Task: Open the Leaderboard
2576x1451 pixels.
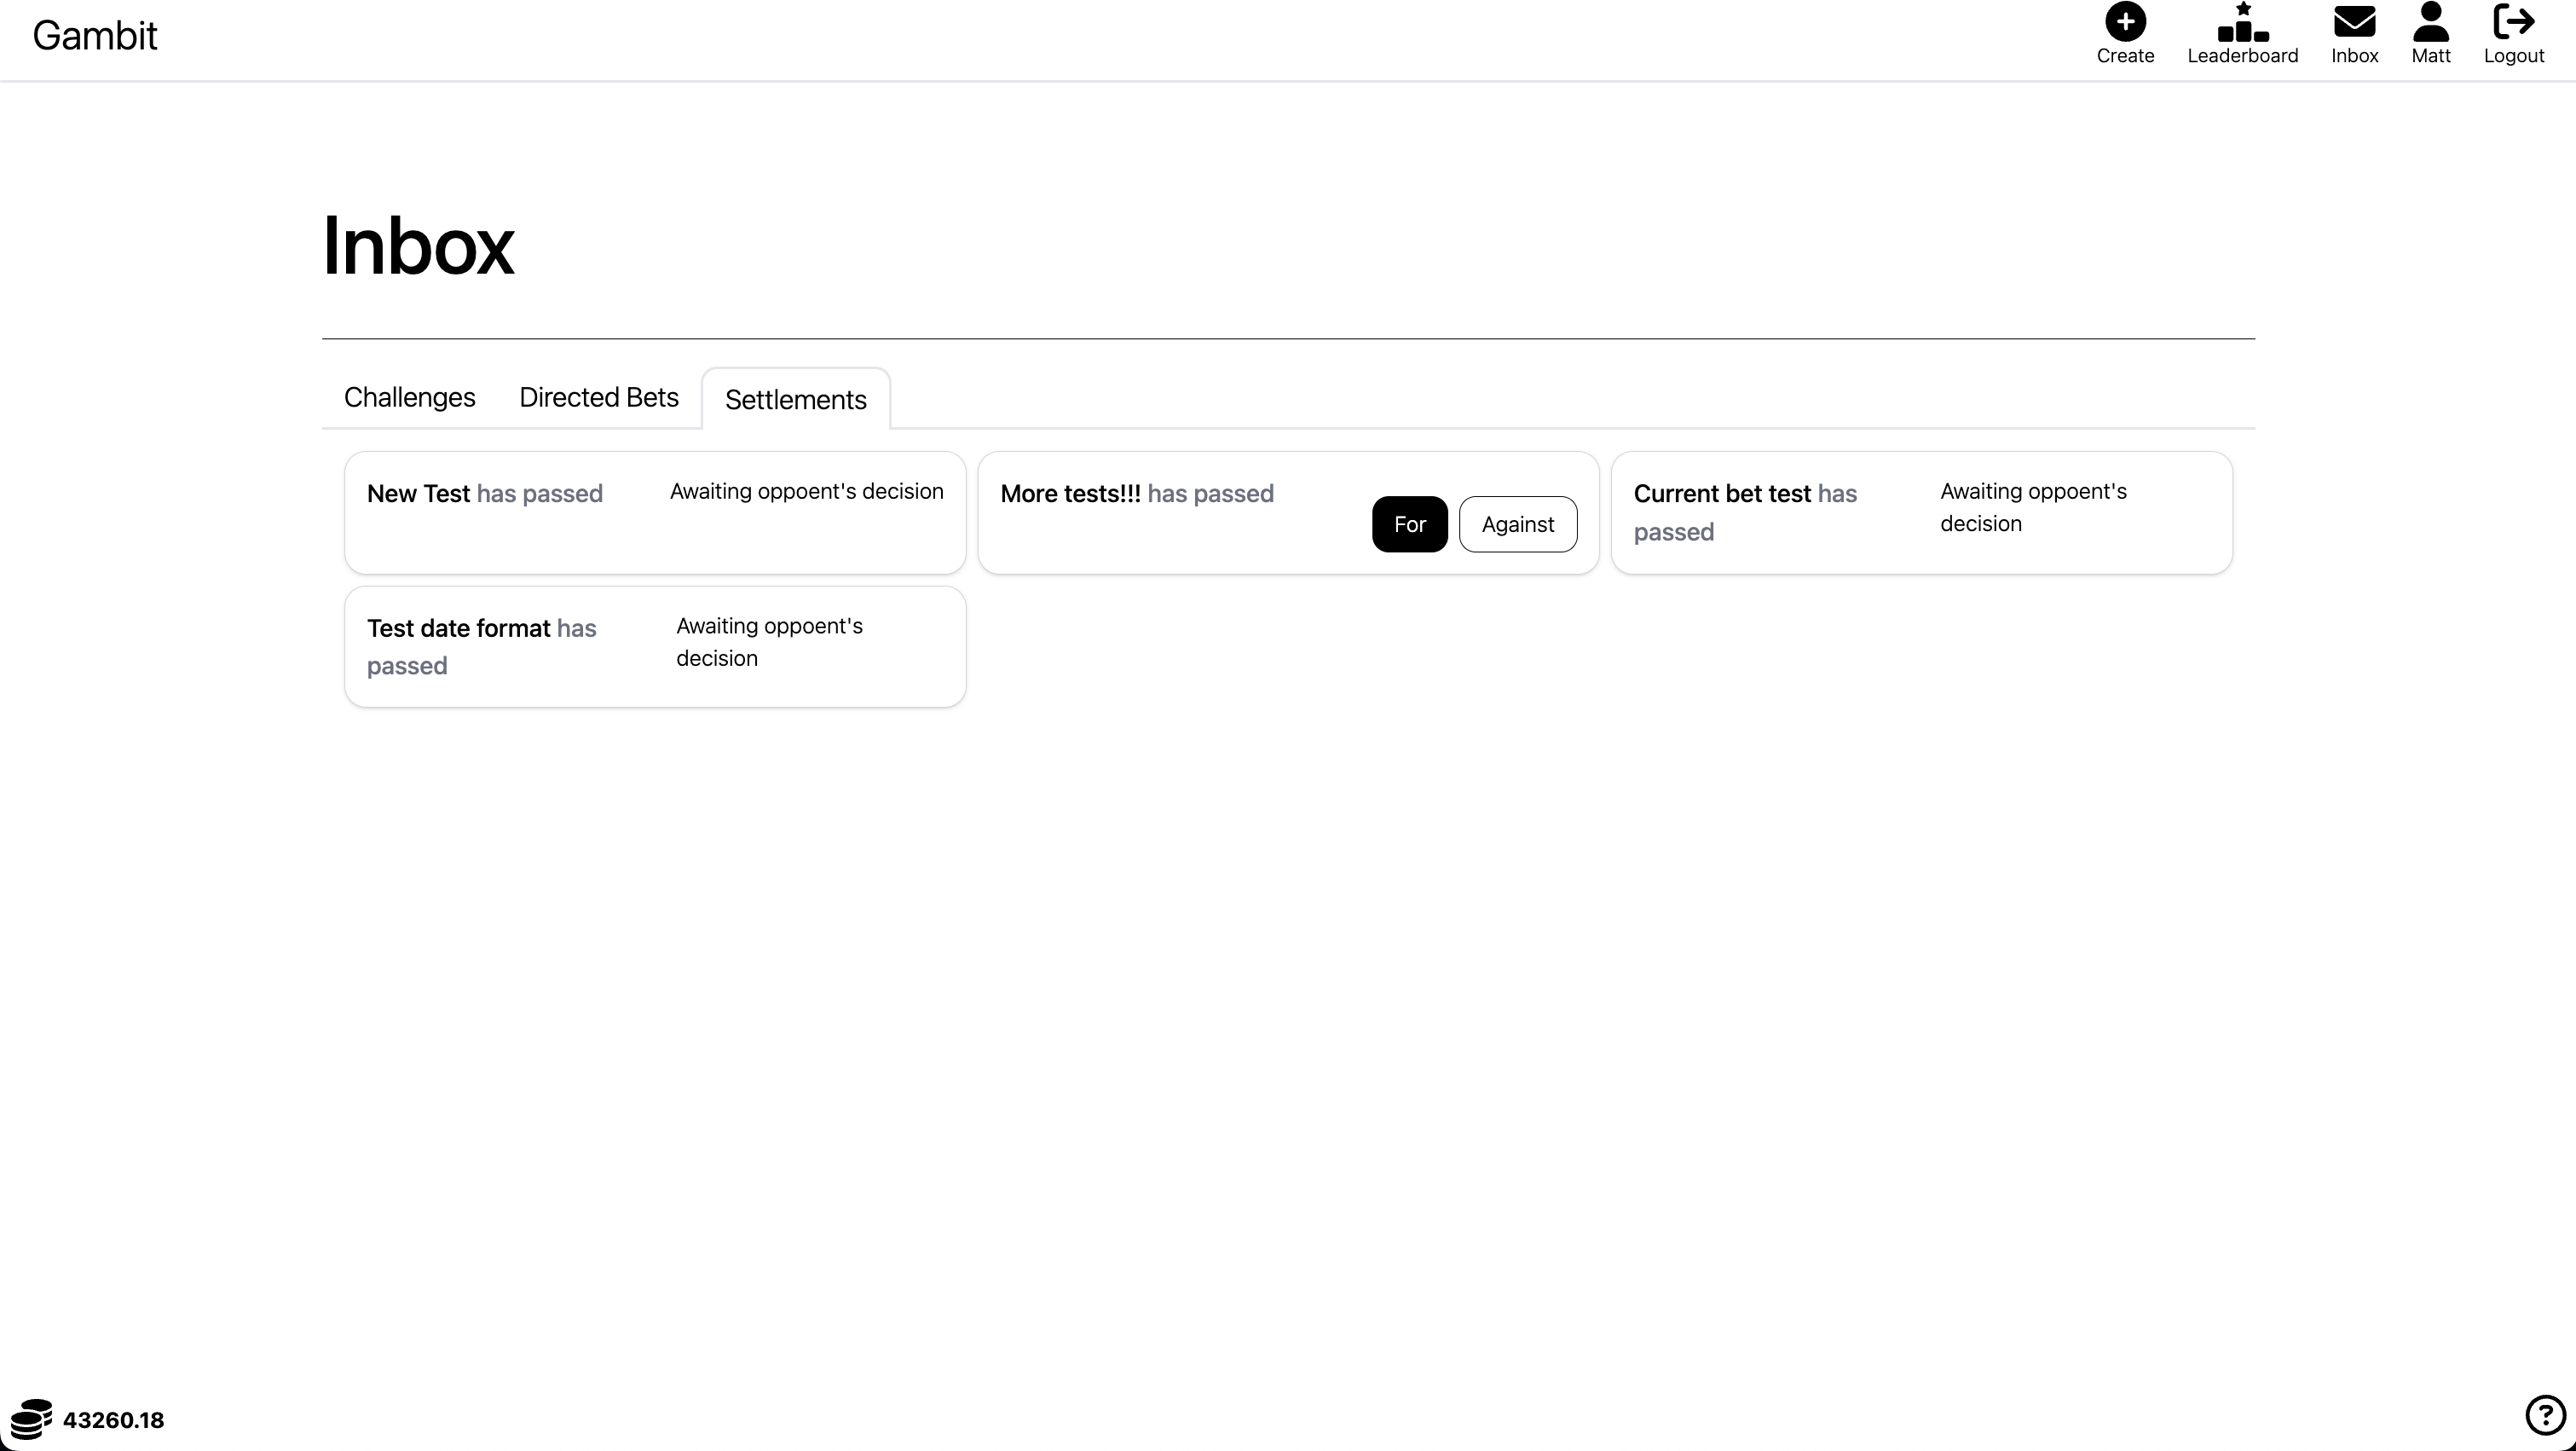Action: tap(2243, 33)
